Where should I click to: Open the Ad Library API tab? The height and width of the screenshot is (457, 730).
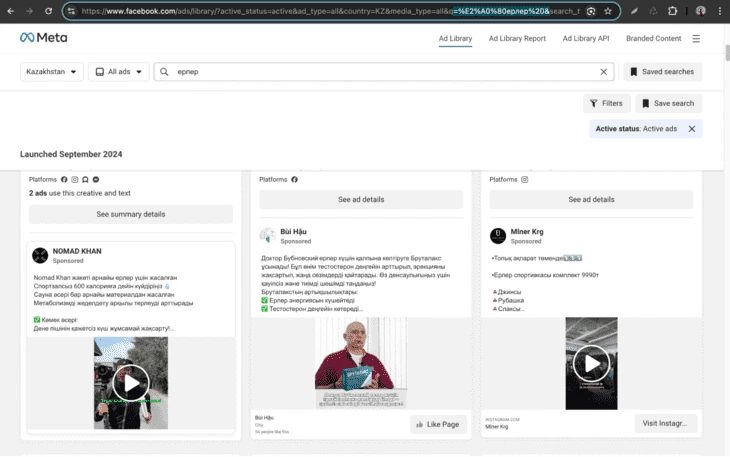coord(586,39)
